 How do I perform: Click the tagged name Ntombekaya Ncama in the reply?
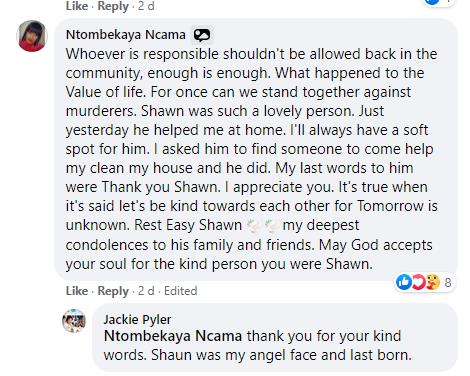pyautogui.click(x=173, y=336)
